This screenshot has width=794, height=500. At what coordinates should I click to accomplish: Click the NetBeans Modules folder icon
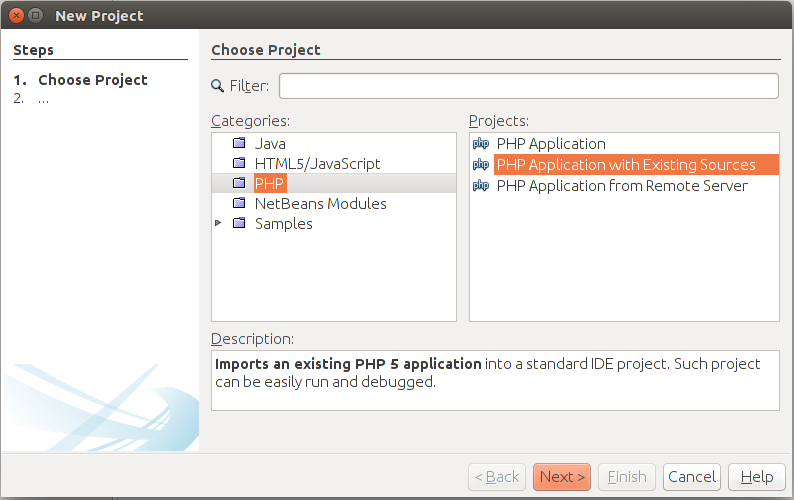click(x=239, y=203)
